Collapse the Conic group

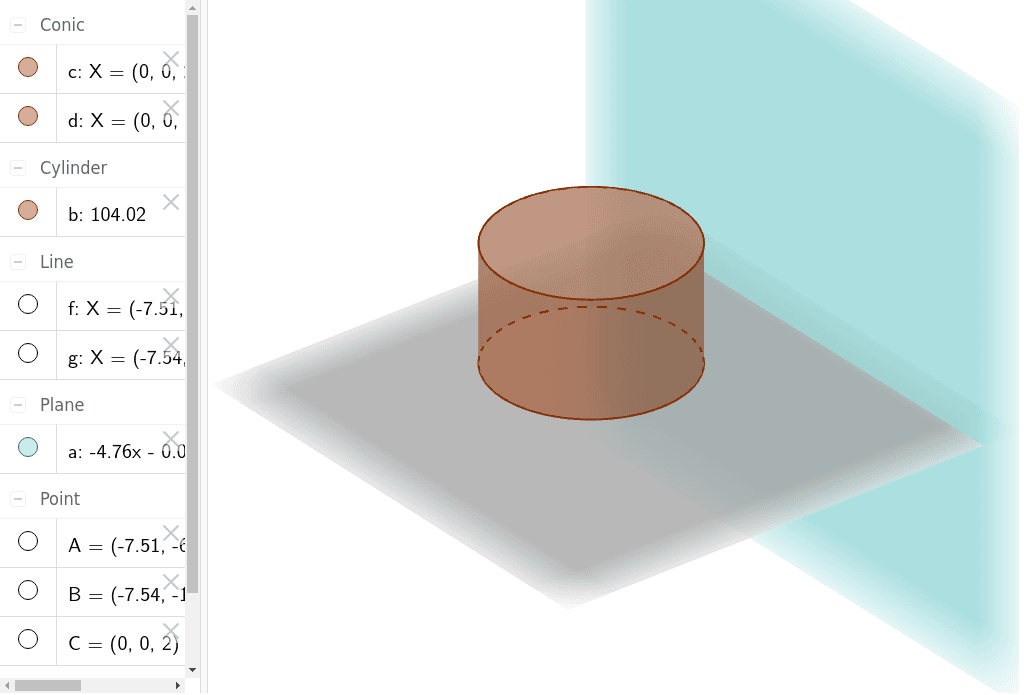18,25
